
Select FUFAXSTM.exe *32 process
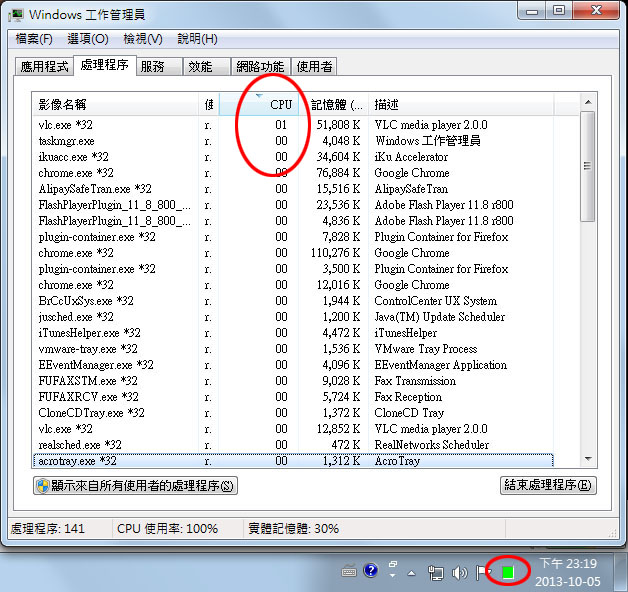[293, 381]
